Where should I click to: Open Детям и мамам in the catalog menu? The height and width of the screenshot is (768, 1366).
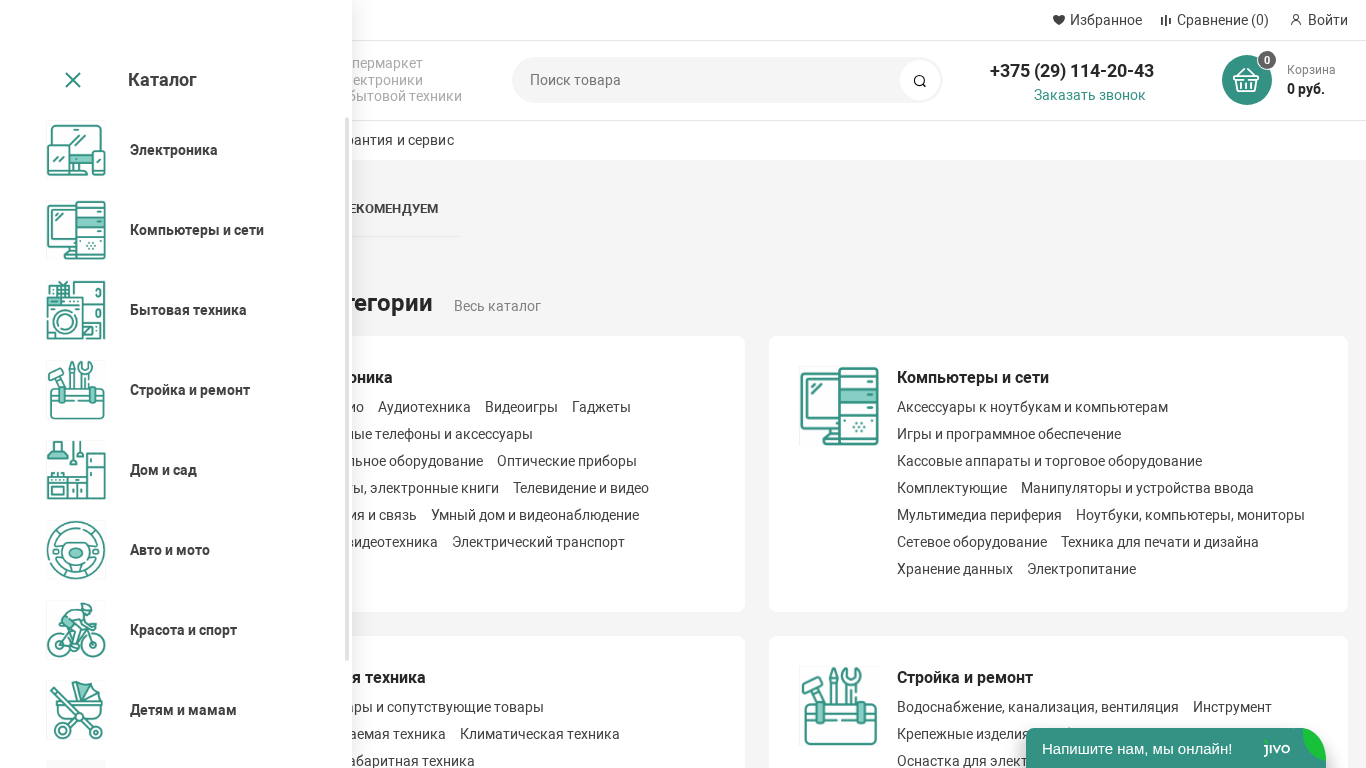coord(183,710)
